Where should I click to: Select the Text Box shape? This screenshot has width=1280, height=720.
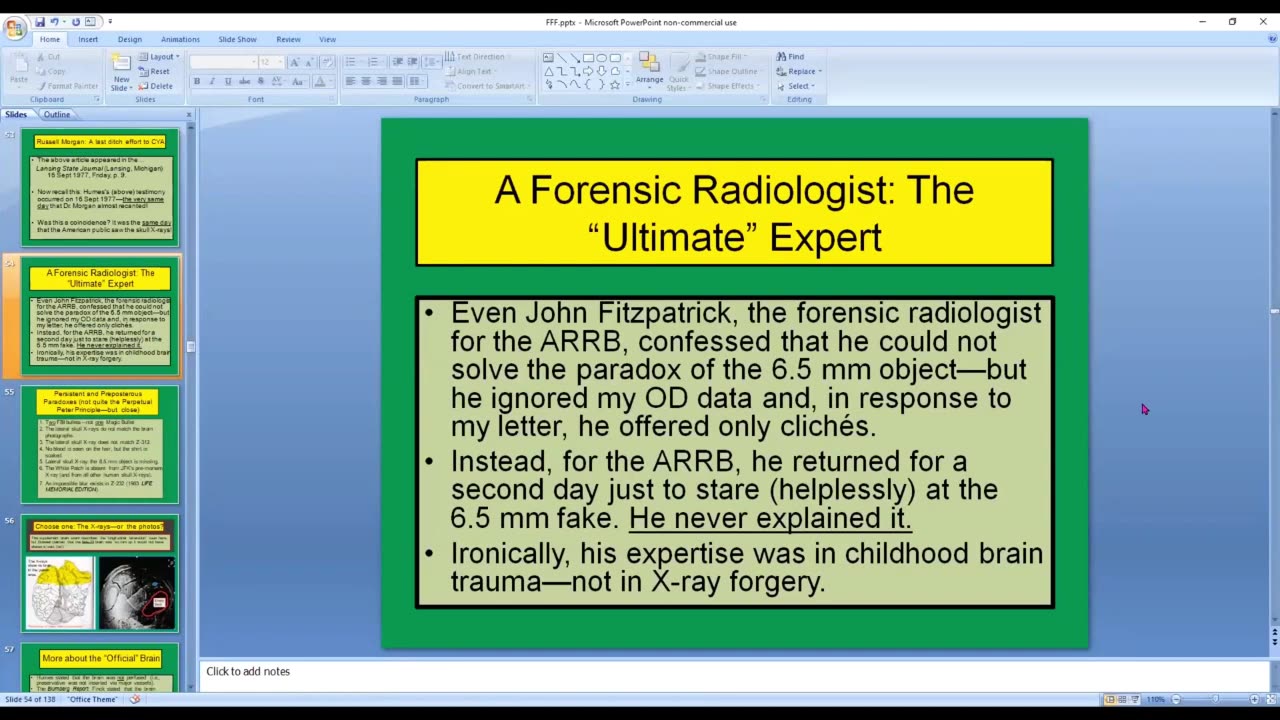pos(548,58)
